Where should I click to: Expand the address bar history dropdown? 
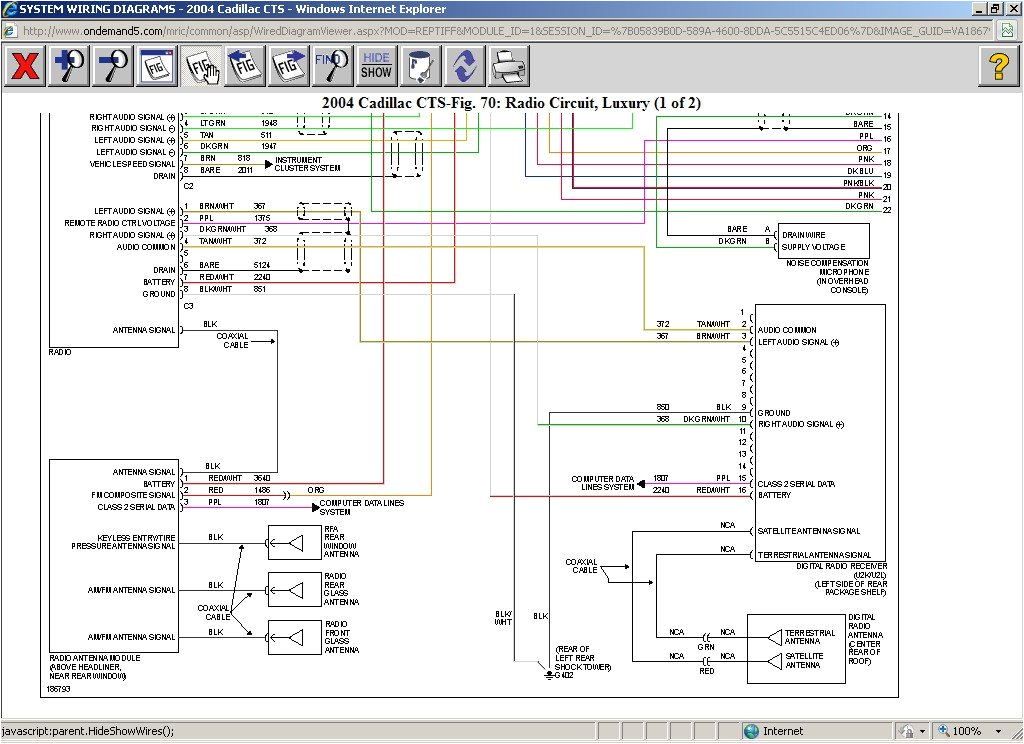pos(1006,31)
